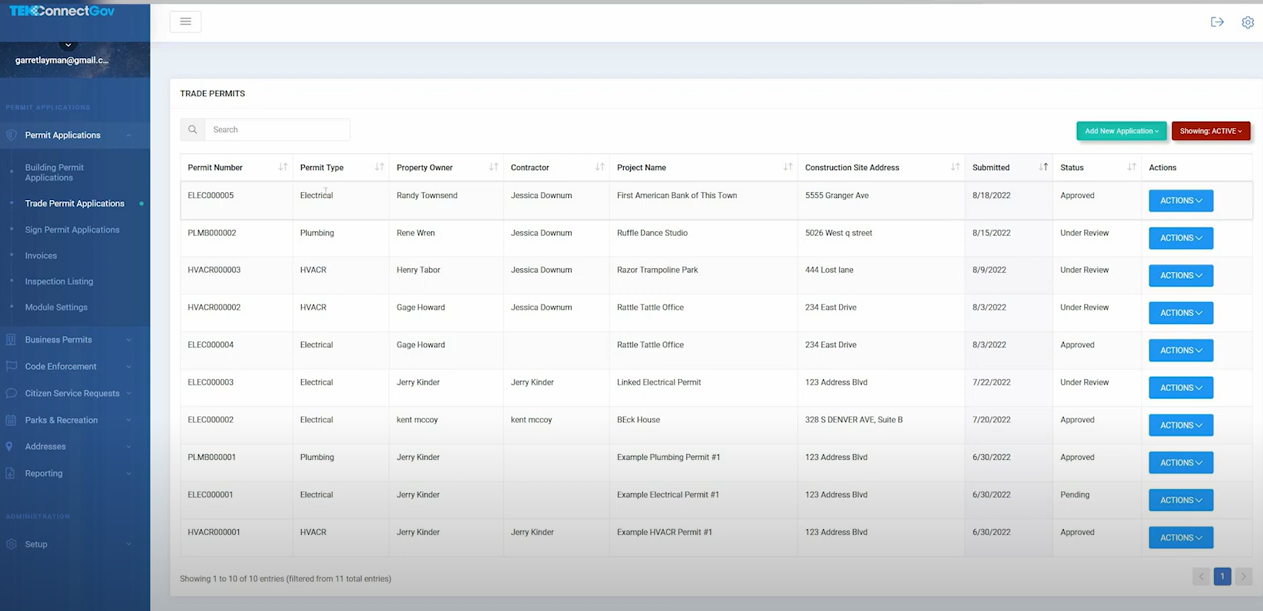
Task: Expand the Parks & Recreation section
Action: pyautogui.click(x=65, y=419)
